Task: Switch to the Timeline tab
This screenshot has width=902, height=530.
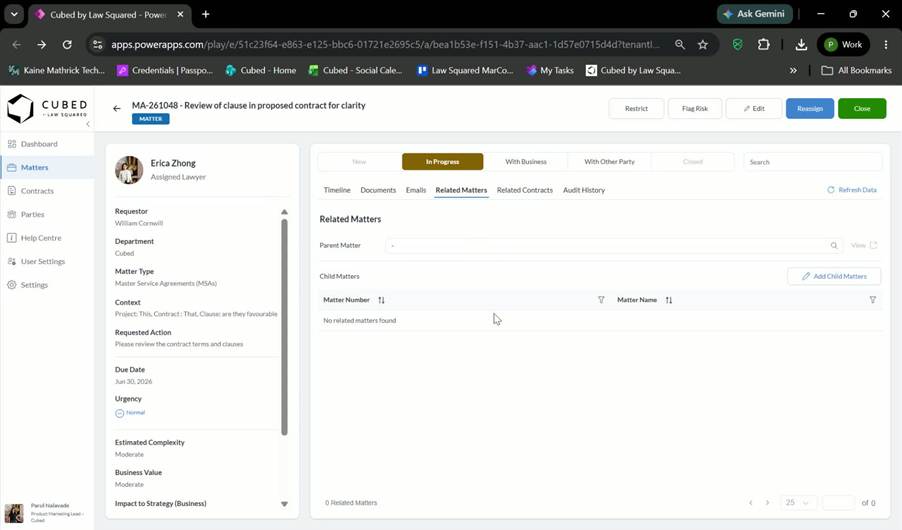Action: tap(337, 190)
